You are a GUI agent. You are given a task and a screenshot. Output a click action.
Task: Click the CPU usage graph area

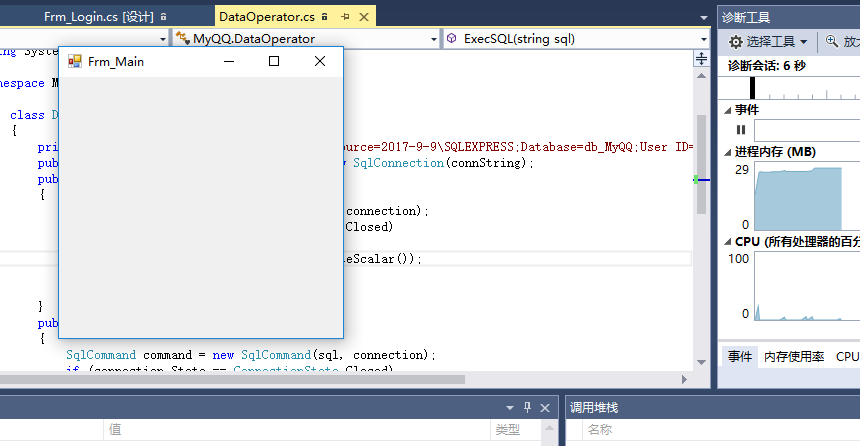pyautogui.click(x=807, y=286)
